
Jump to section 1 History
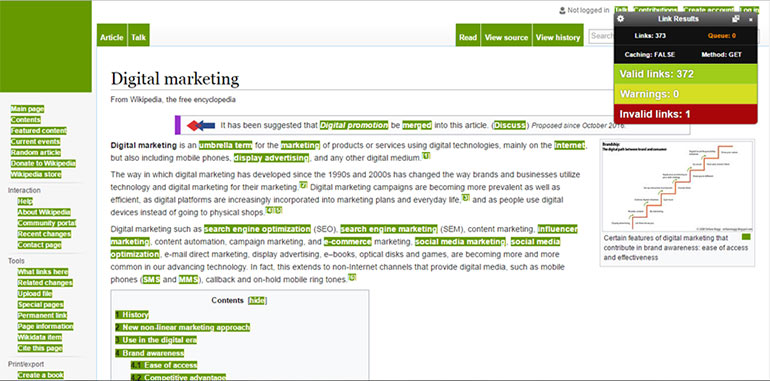coord(132,315)
